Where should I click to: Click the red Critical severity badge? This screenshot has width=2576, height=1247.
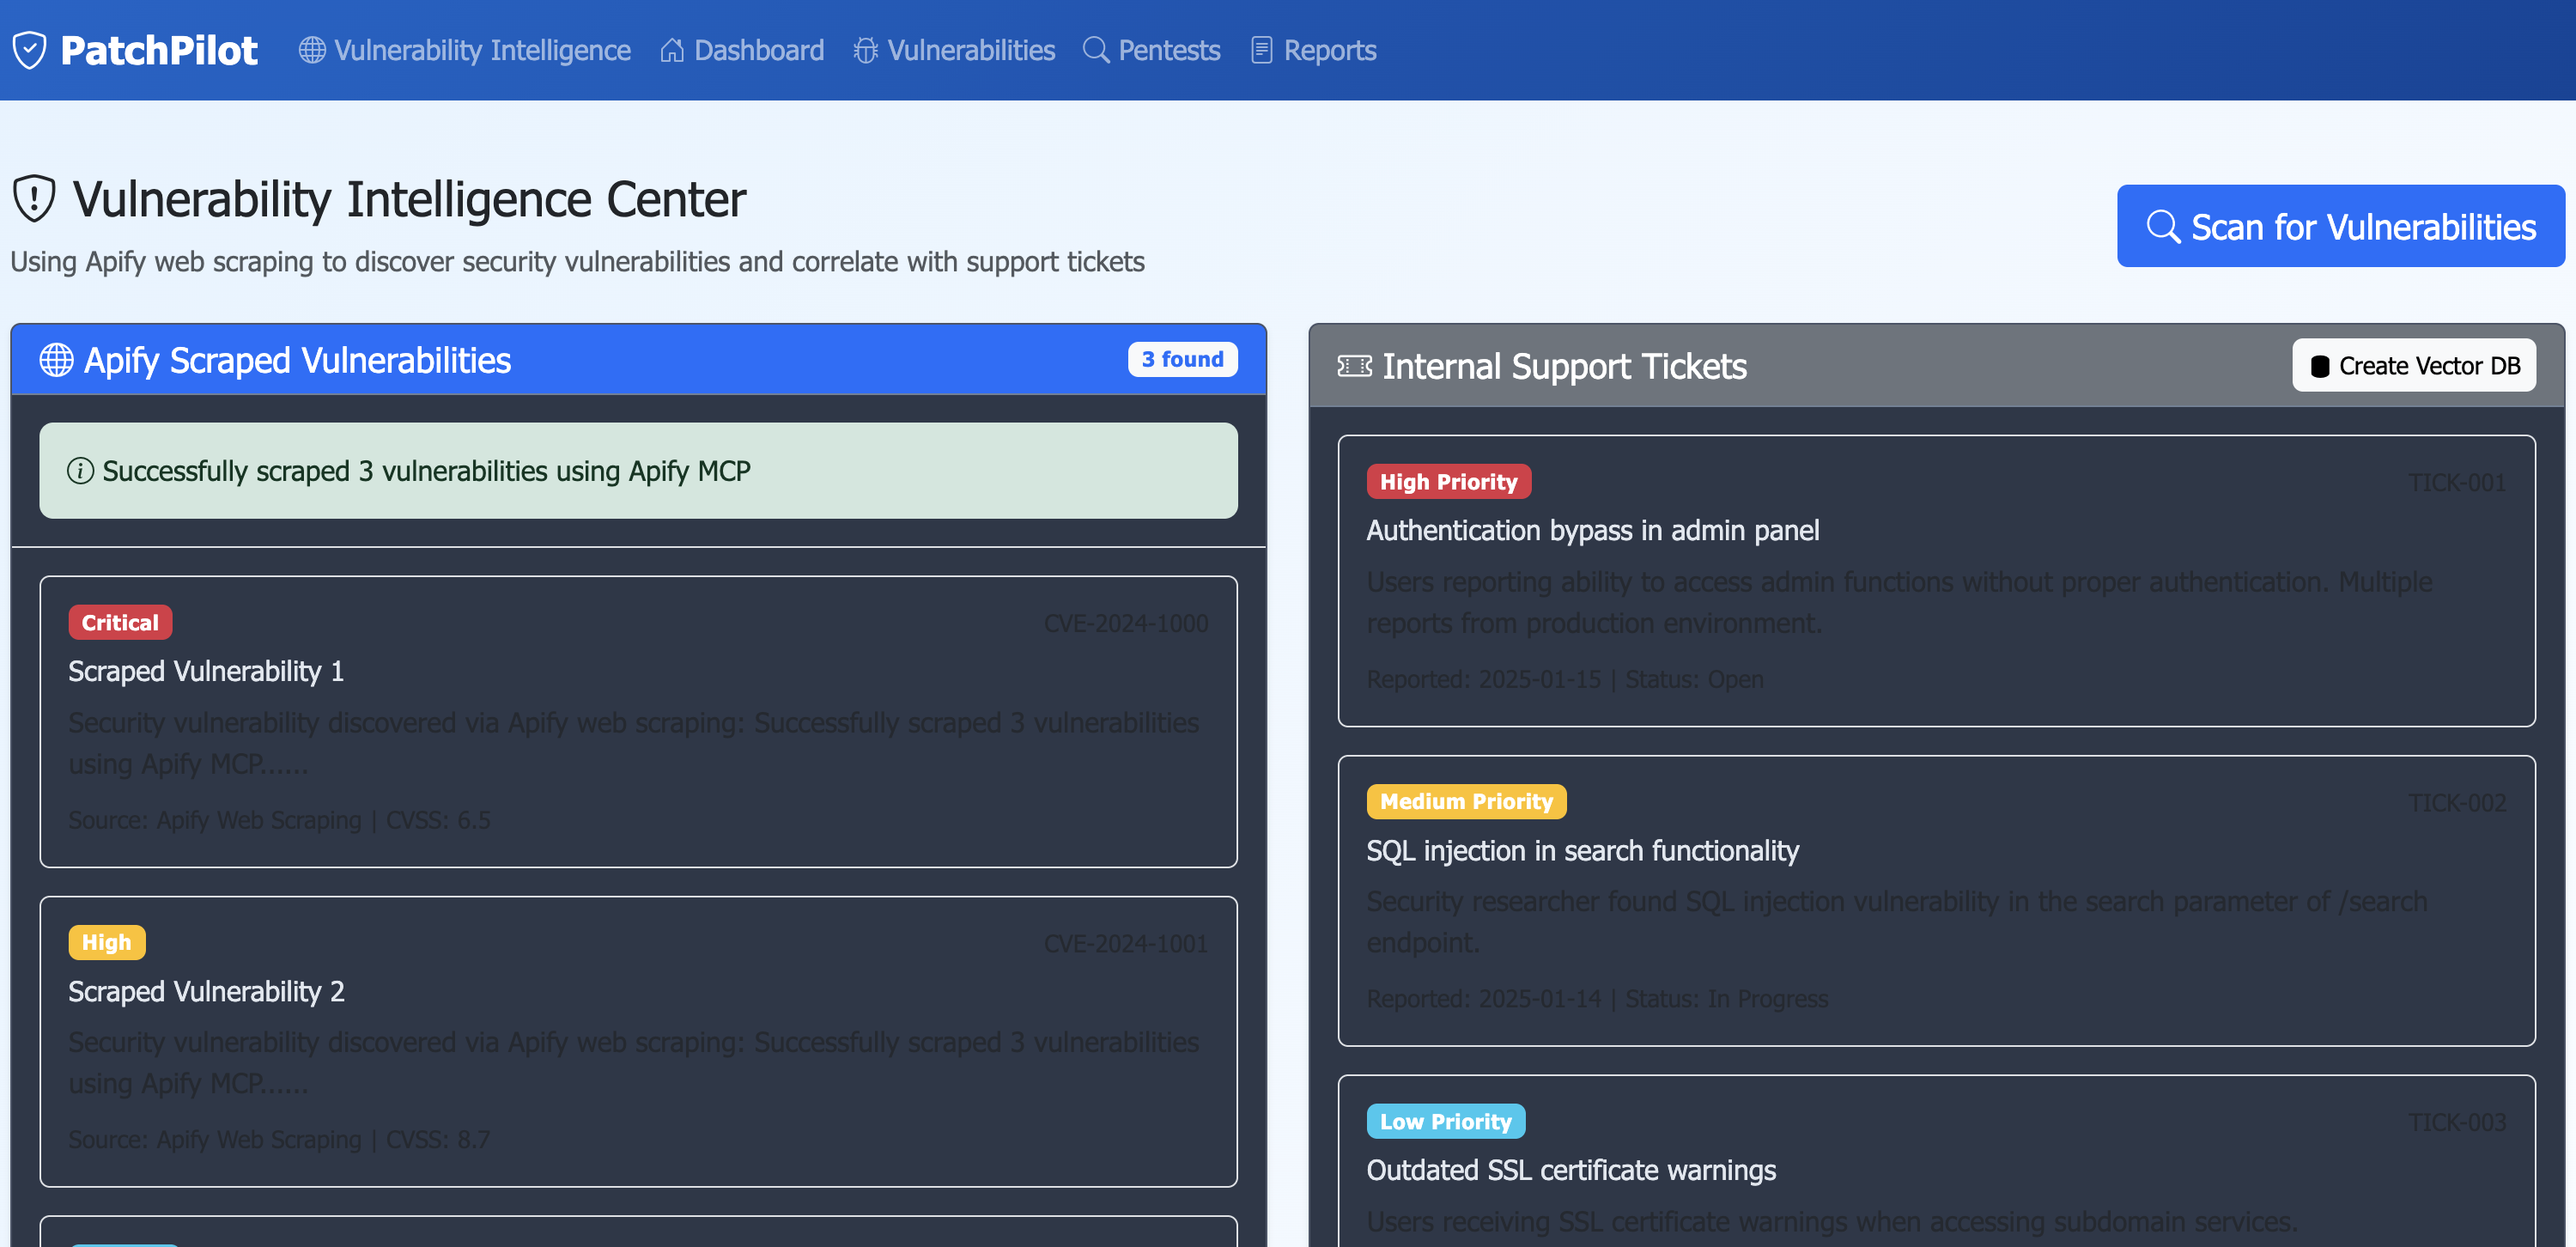coord(120,623)
